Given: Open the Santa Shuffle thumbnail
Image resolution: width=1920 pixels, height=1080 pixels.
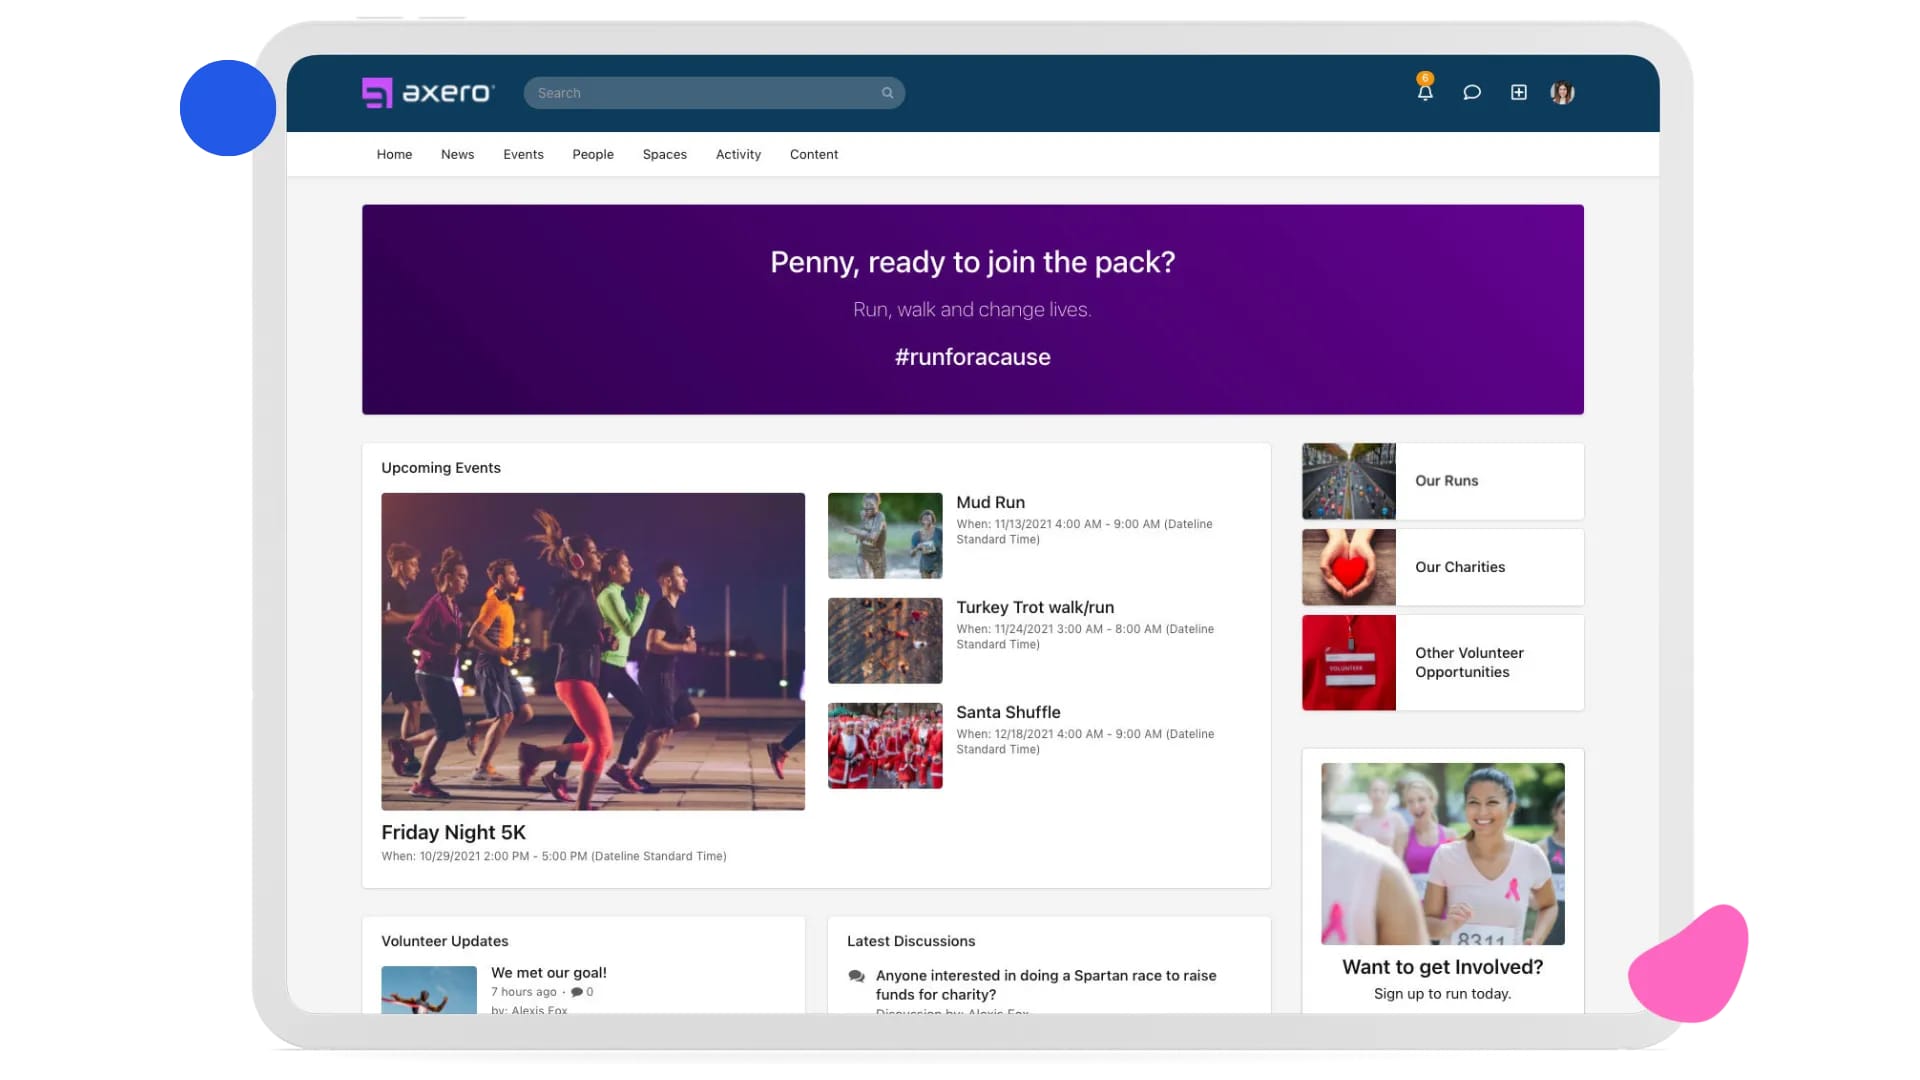Looking at the screenshot, I should click(885, 745).
